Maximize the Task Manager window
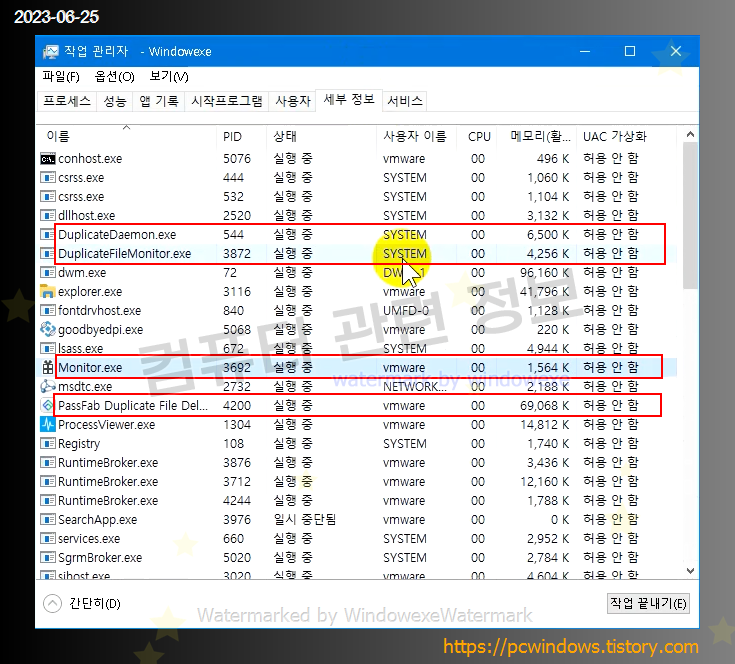 pos(630,51)
